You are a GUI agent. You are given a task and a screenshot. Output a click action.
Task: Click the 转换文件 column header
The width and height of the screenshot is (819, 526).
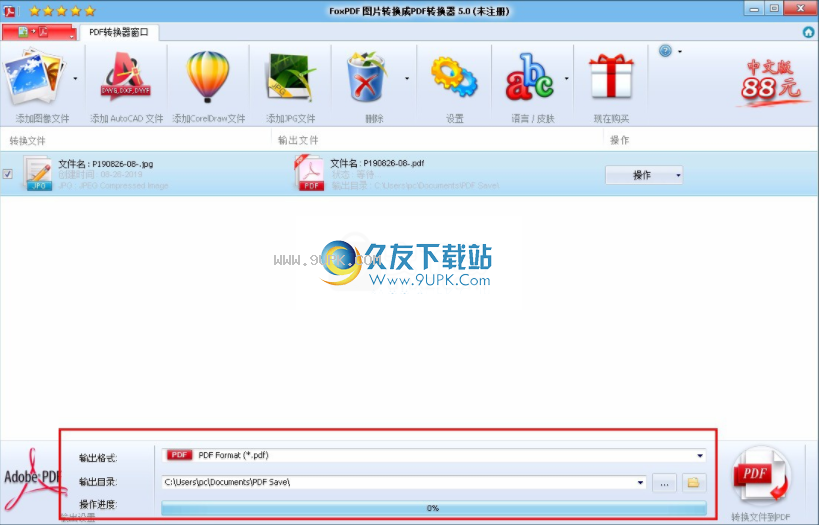click(28, 141)
